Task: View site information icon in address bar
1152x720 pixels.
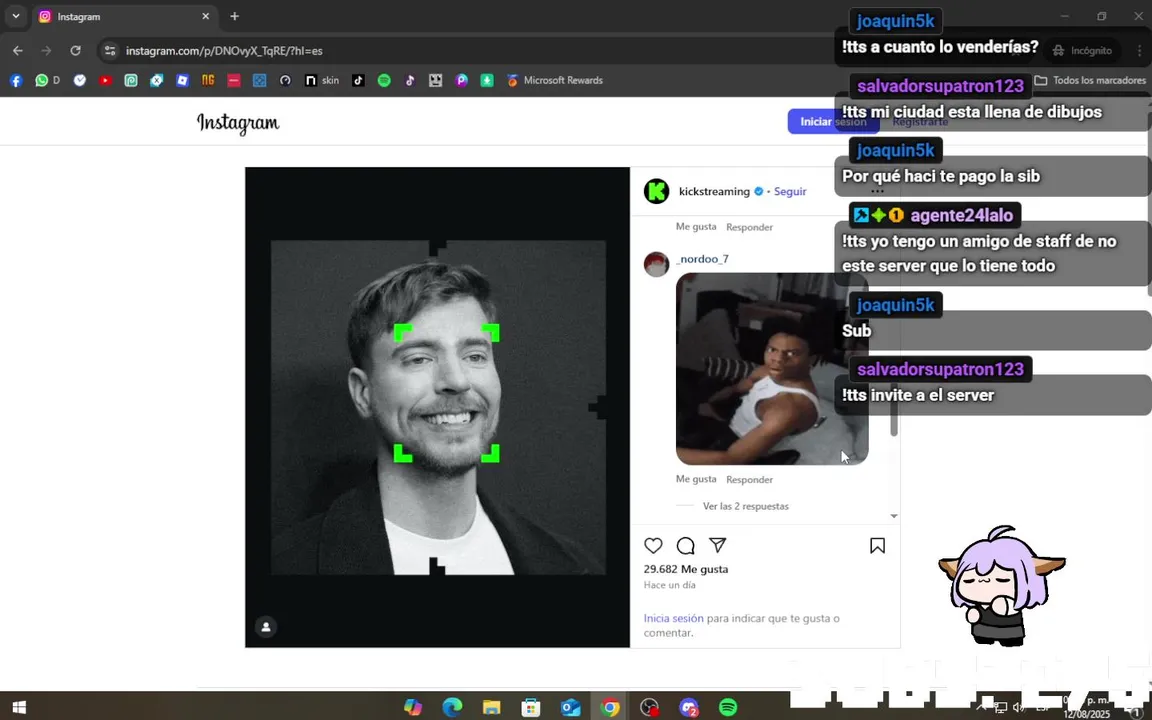Action: pyautogui.click(x=110, y=51)
